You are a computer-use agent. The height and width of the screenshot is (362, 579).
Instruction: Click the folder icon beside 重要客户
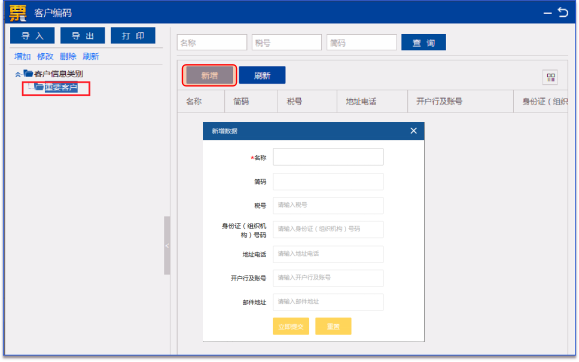tap(39, 87)
